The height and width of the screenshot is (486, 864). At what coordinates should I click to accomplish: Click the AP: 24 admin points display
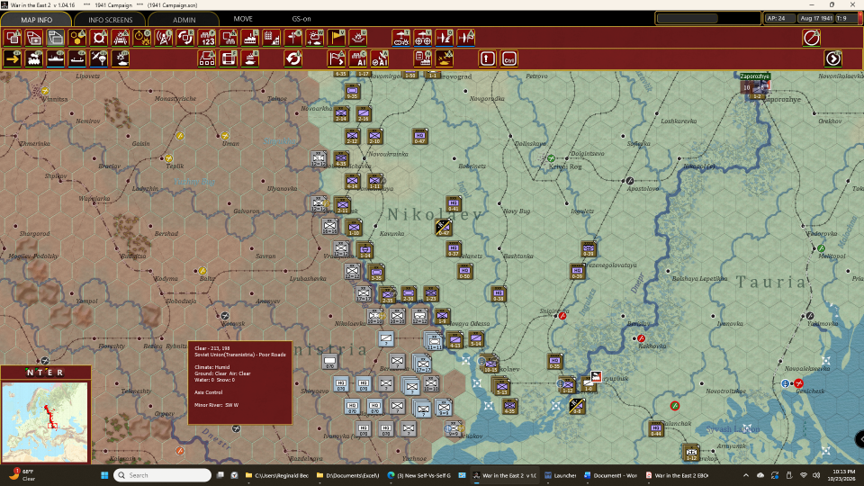pyautogui.click(x=779, y=18)
